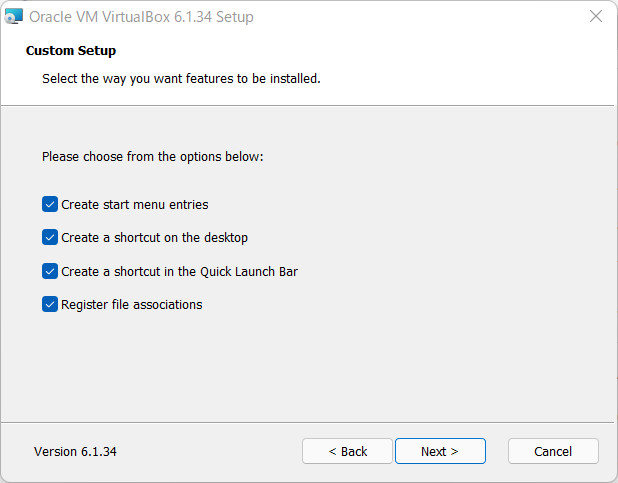Viewport: 618px width, 483px height.
Task: Uncheck the Create start menu entries checkbox
Action: pos(50,204)
